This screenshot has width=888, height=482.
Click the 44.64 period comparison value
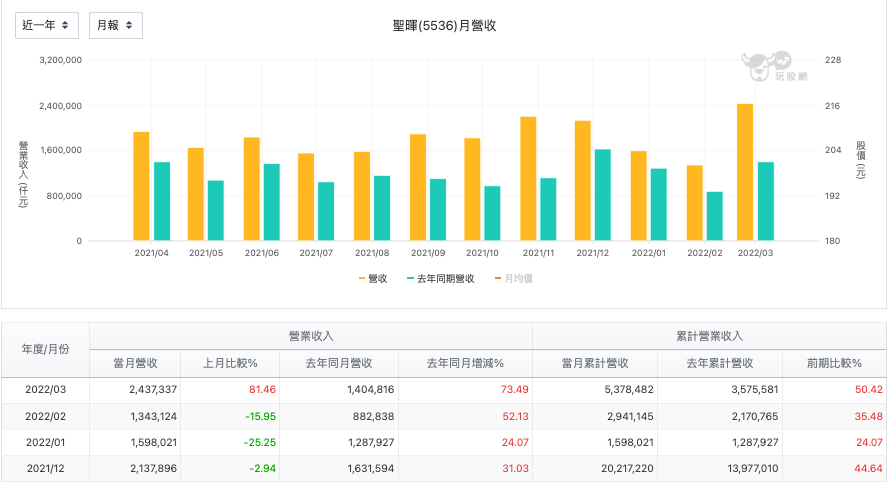(869, 468)
